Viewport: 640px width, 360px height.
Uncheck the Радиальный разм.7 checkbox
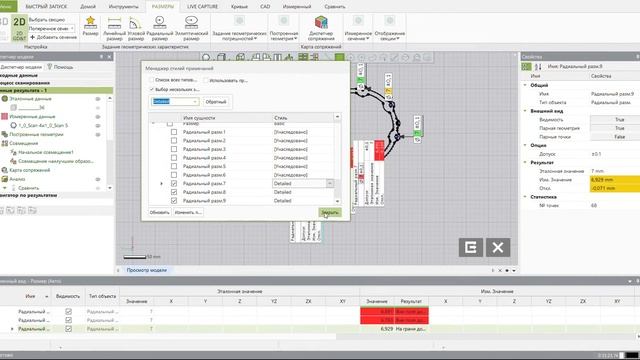point(174,184)
